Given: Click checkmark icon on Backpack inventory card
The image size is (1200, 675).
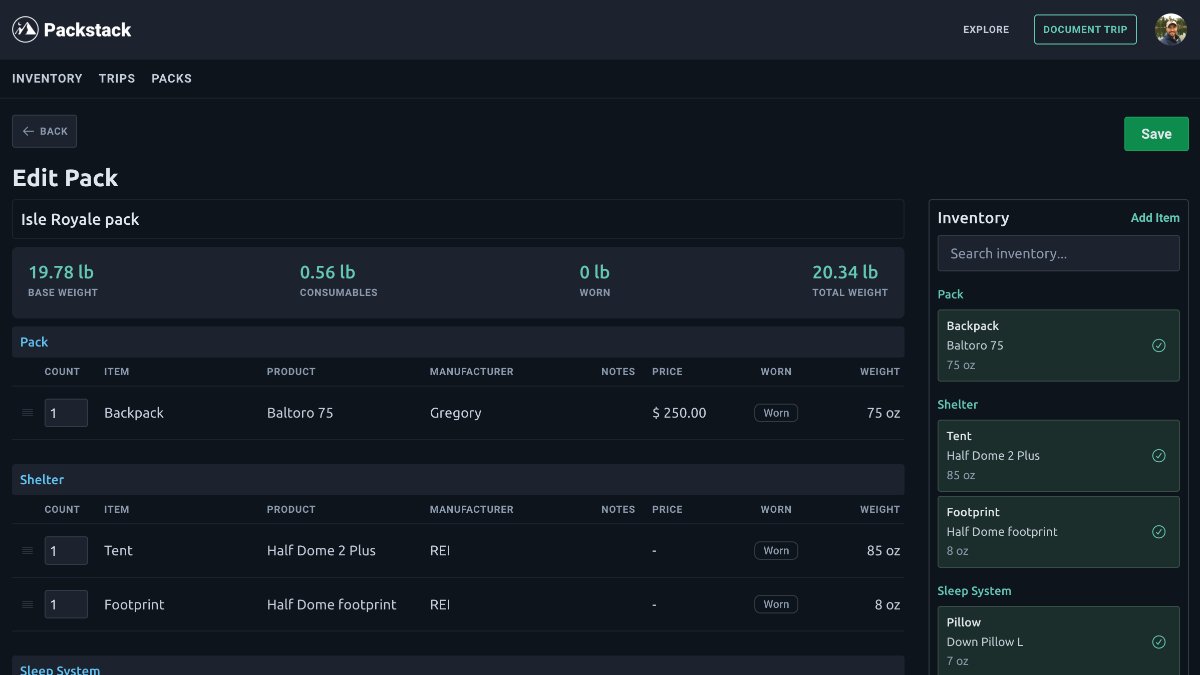Looking at the screenshot, I should 1159,346.
